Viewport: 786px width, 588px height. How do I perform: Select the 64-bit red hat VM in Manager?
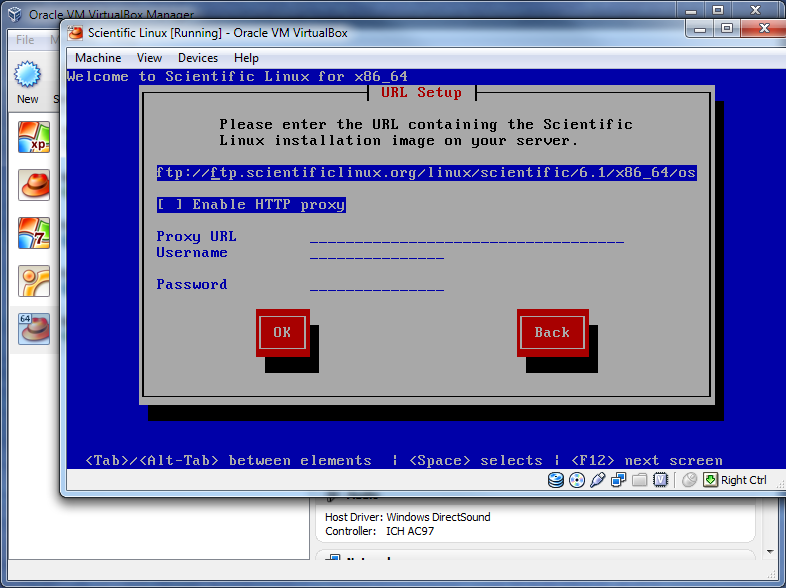tap(34, 329)
